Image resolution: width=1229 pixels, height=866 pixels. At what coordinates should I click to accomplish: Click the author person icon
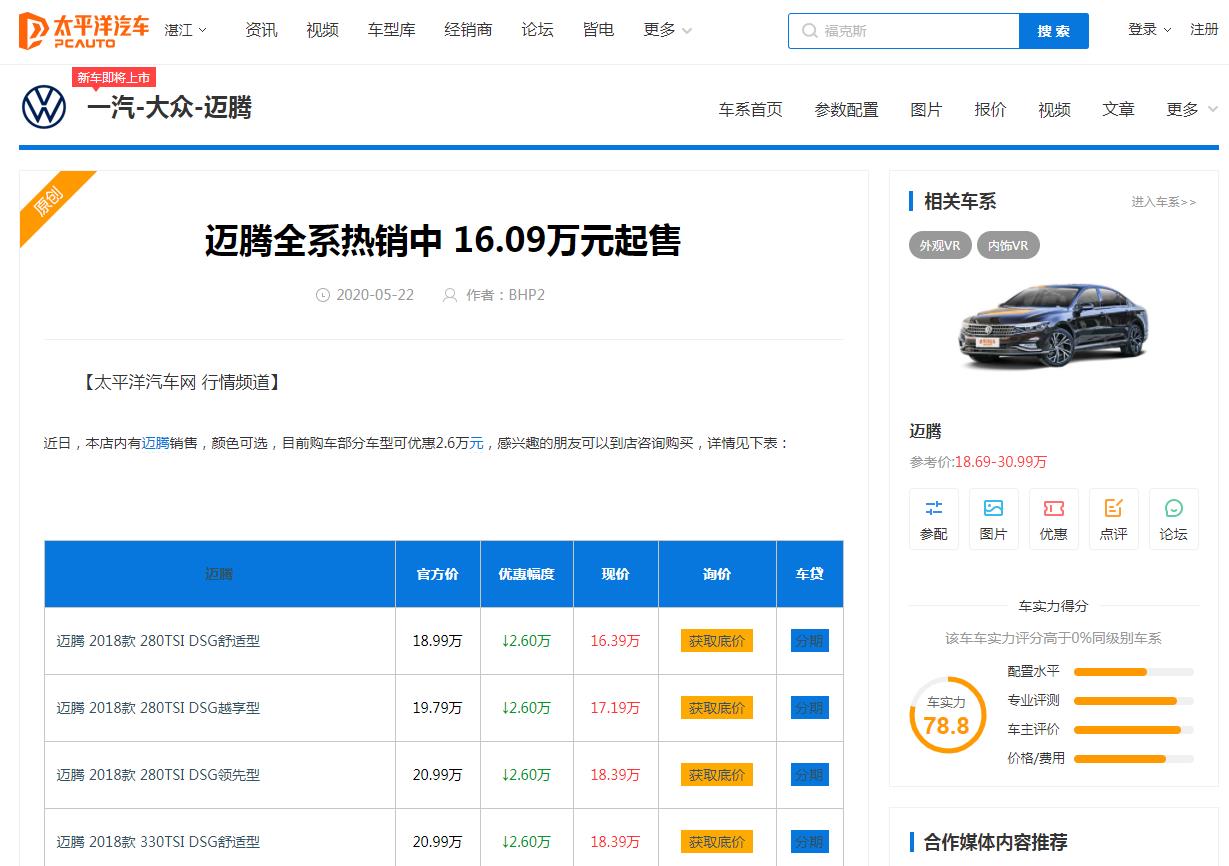[450, 295]
